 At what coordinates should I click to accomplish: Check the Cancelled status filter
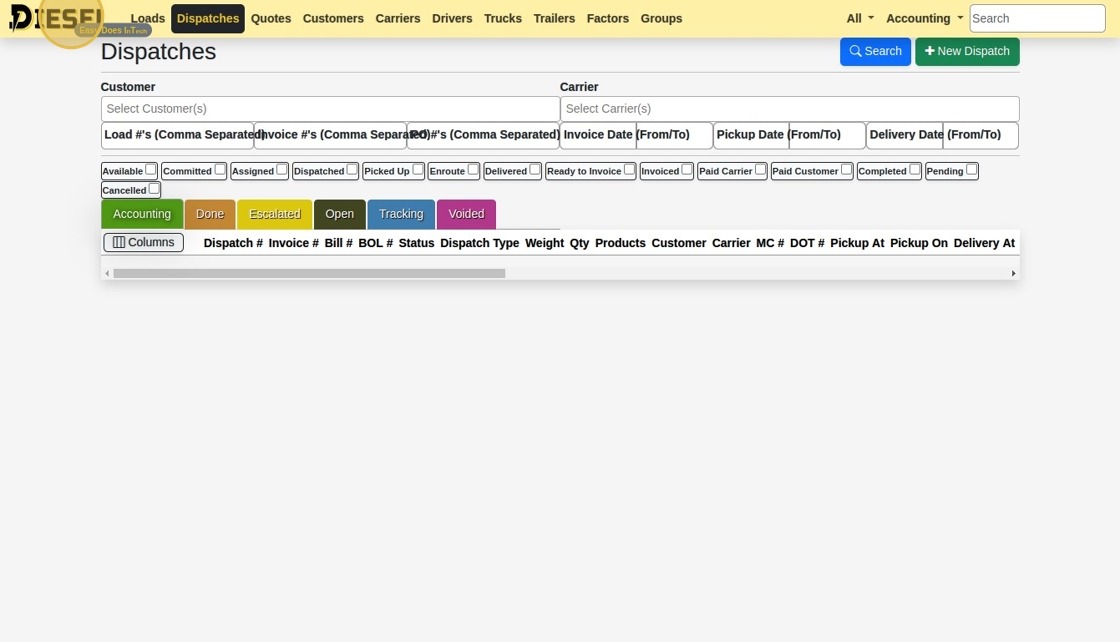point(154,189)
